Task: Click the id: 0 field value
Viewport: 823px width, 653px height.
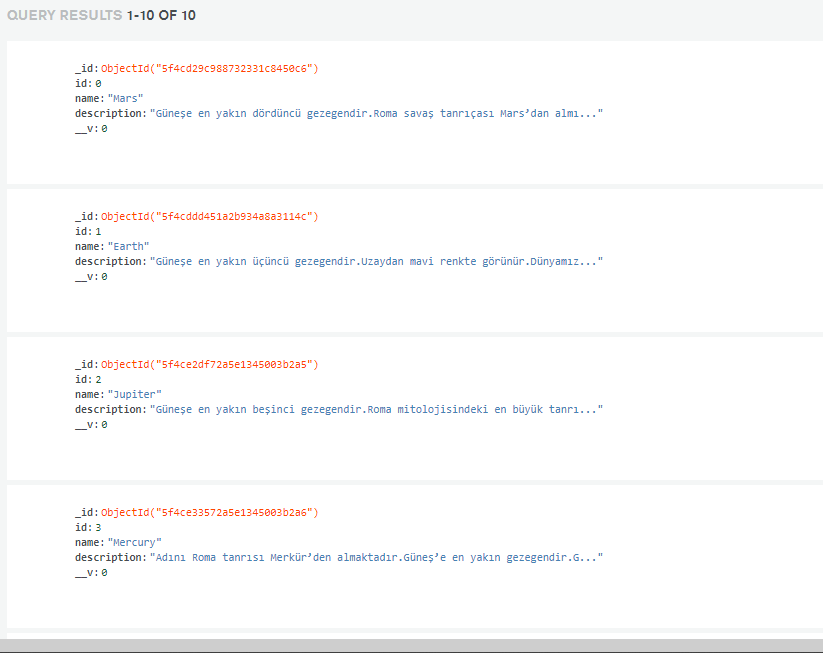Action: [98, 83]
